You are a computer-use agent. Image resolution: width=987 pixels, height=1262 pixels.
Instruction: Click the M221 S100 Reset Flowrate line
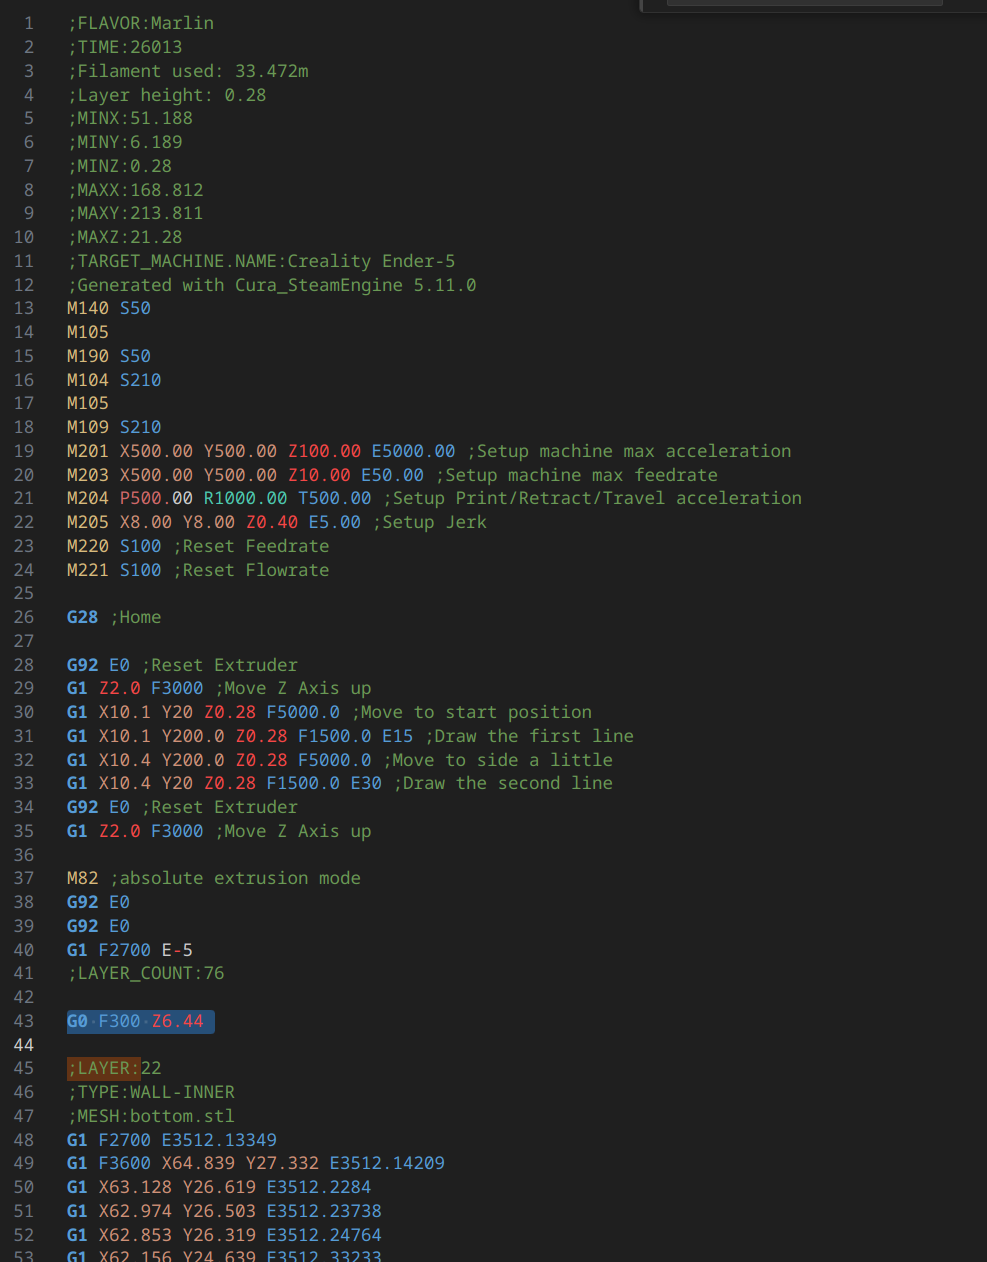pyautogui.click(x=197, y=570)
